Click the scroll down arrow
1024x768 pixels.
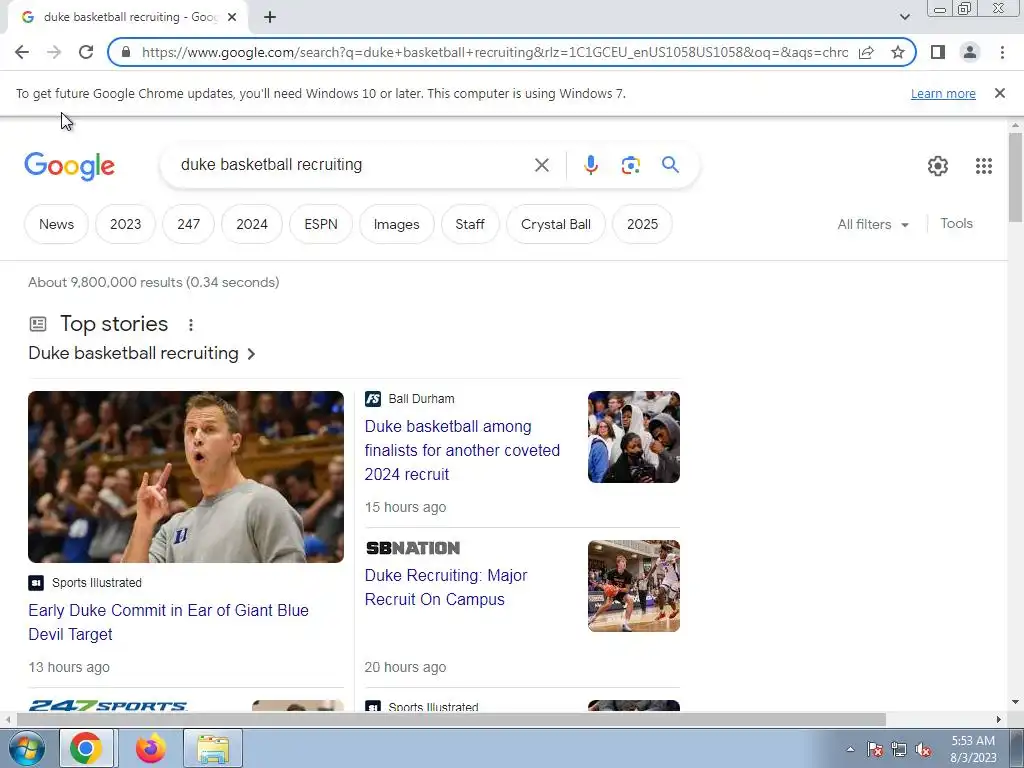coord(1015,703)
